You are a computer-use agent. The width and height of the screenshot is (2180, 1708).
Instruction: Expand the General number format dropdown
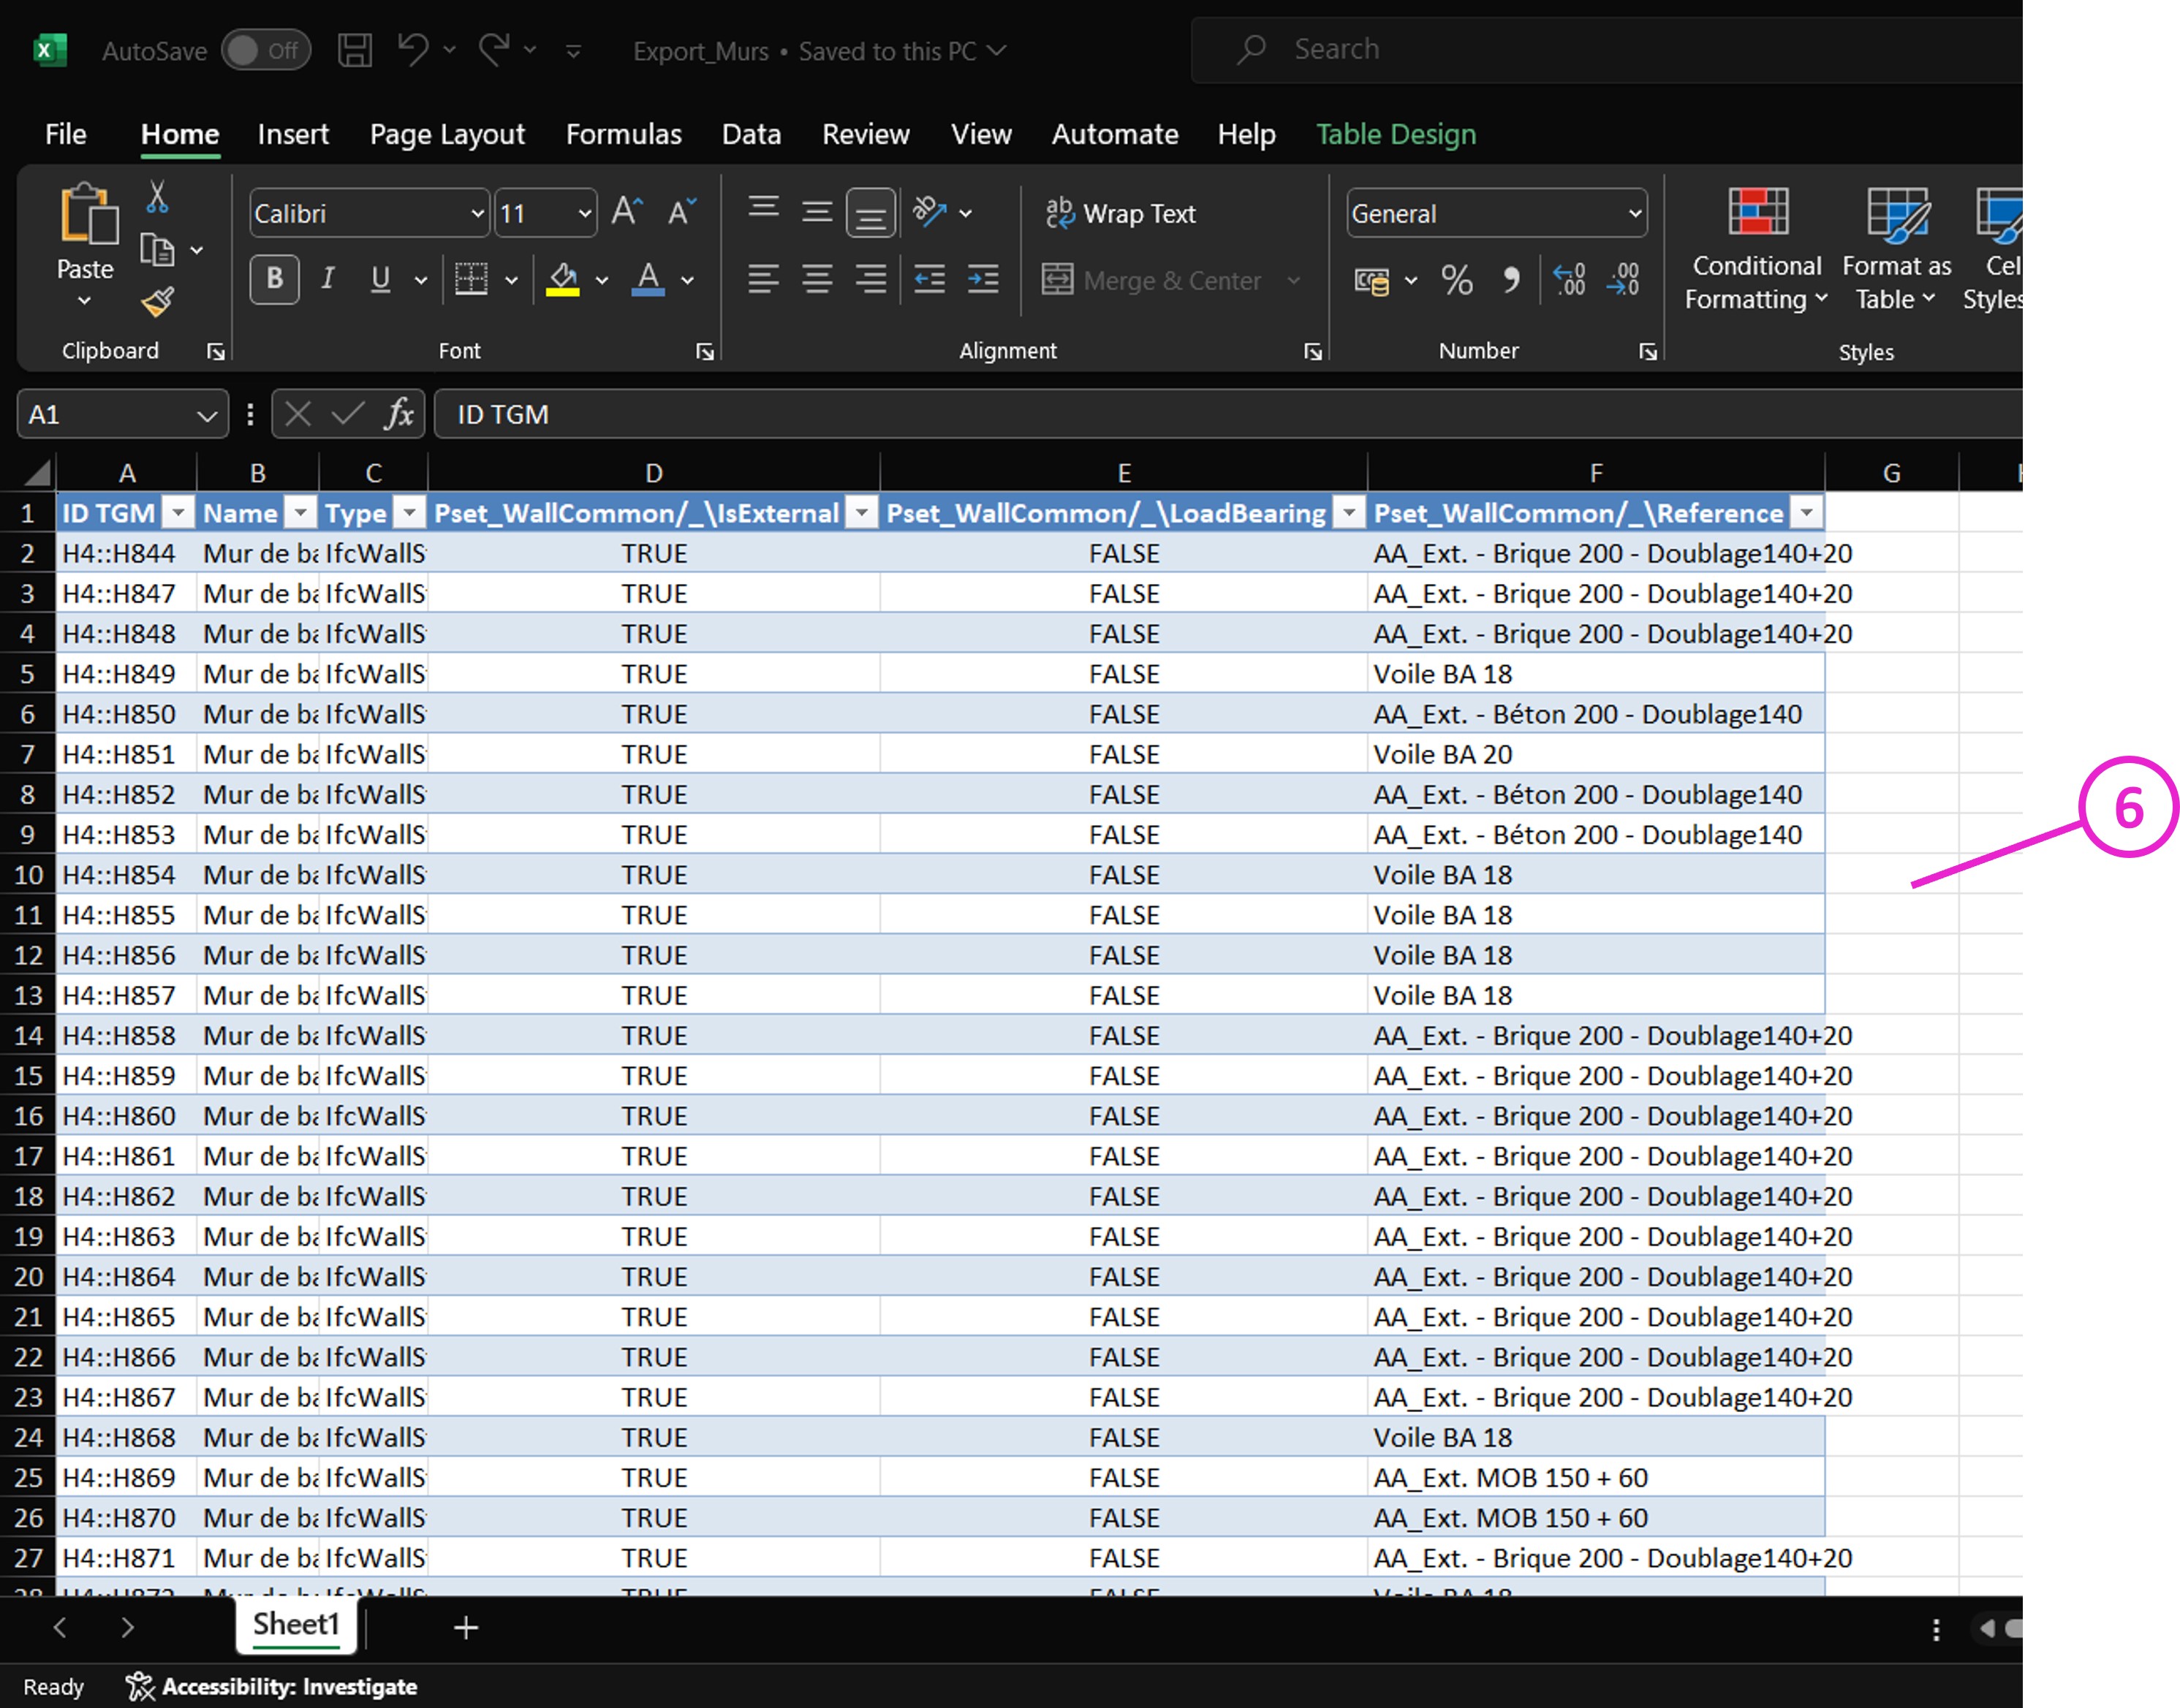tap(1634, 213)
